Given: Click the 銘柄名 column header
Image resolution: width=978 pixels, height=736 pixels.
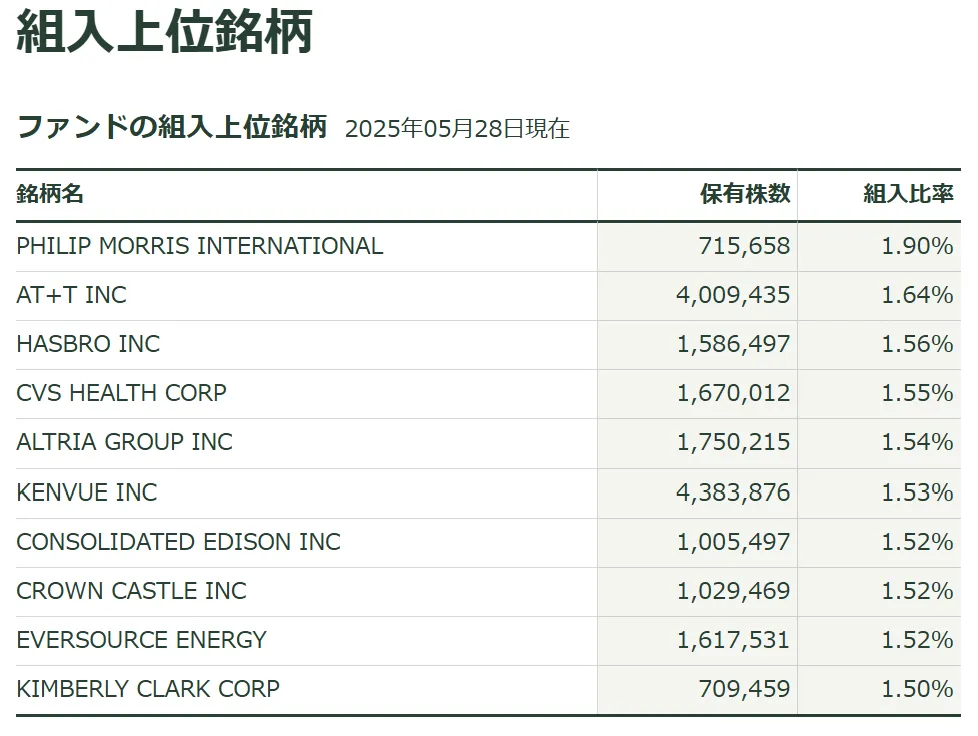Looking at the screenshot, I should (x=50, y=194).
